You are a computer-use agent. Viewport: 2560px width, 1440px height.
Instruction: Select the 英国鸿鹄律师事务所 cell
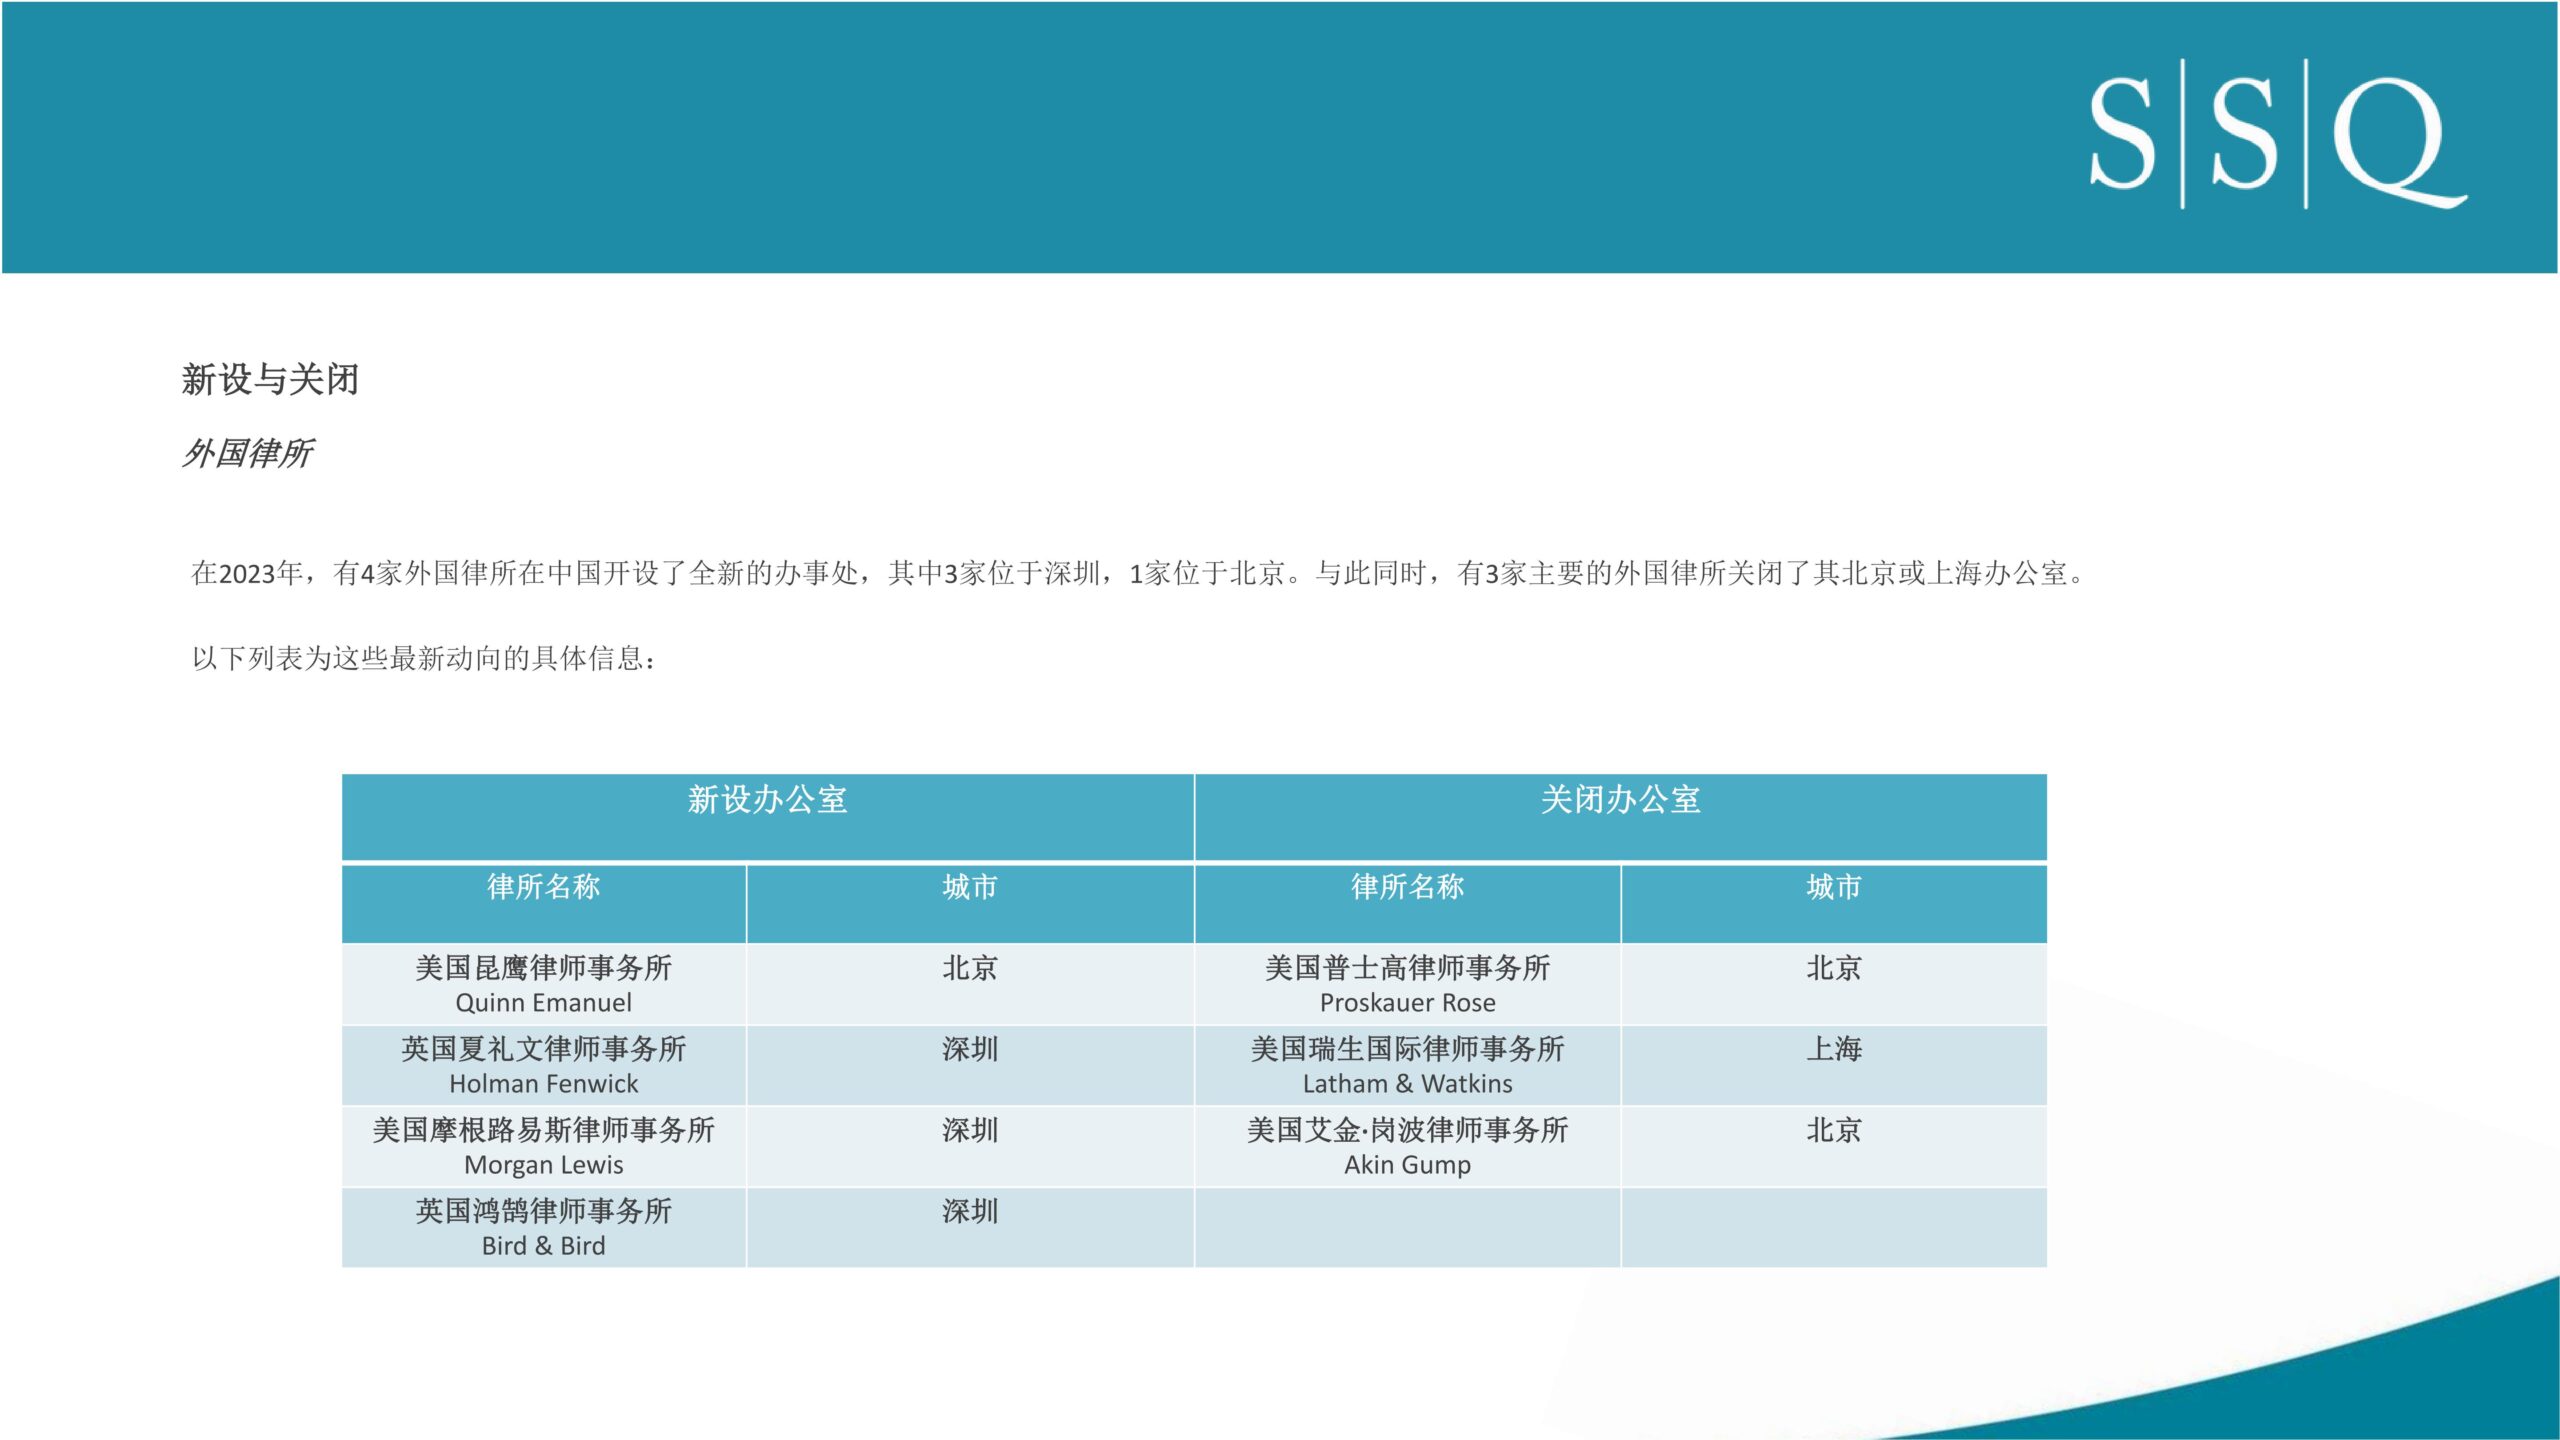pyautogui.click(x=543, y=1227)
